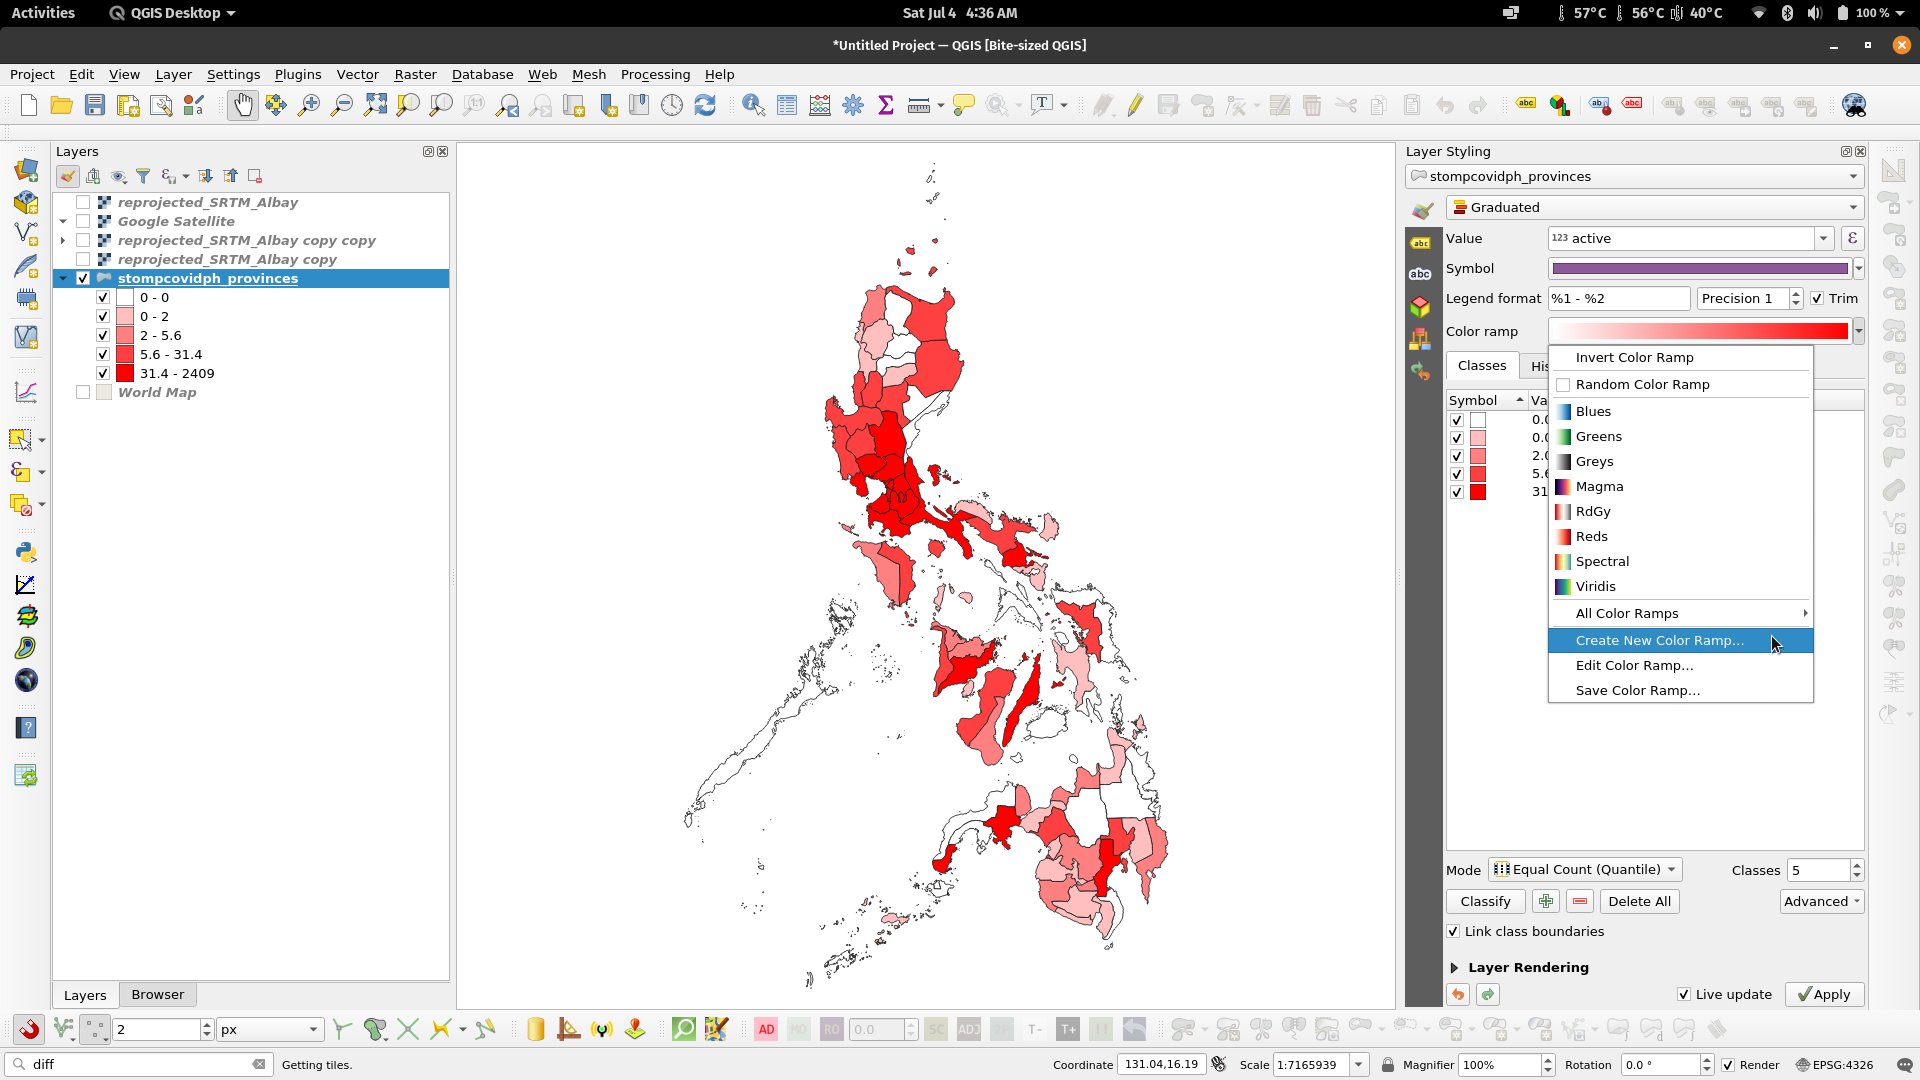Click the Refresh map icon
The image size is (1920, 1080).
[705, 105]
